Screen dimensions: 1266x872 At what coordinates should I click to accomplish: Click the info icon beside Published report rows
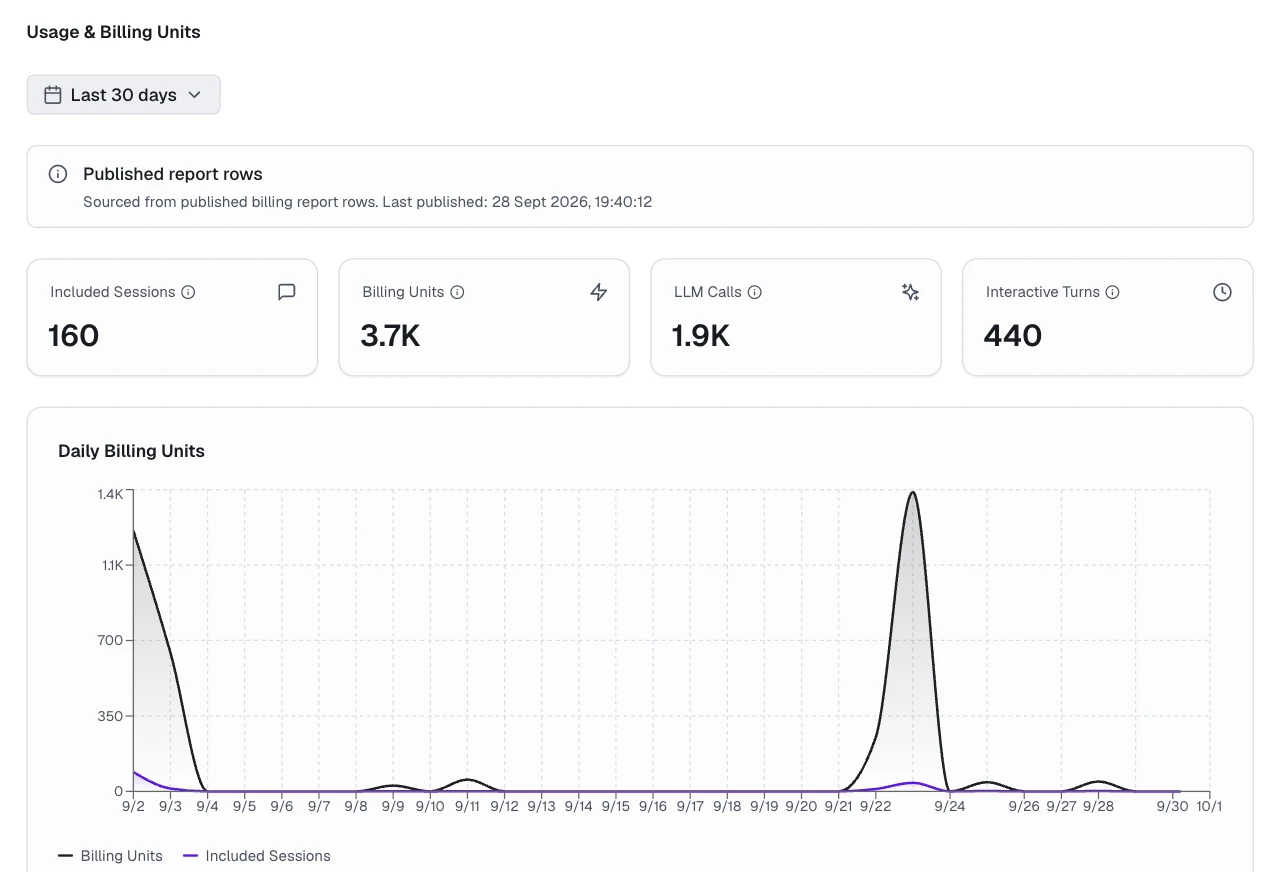point(58,174)
